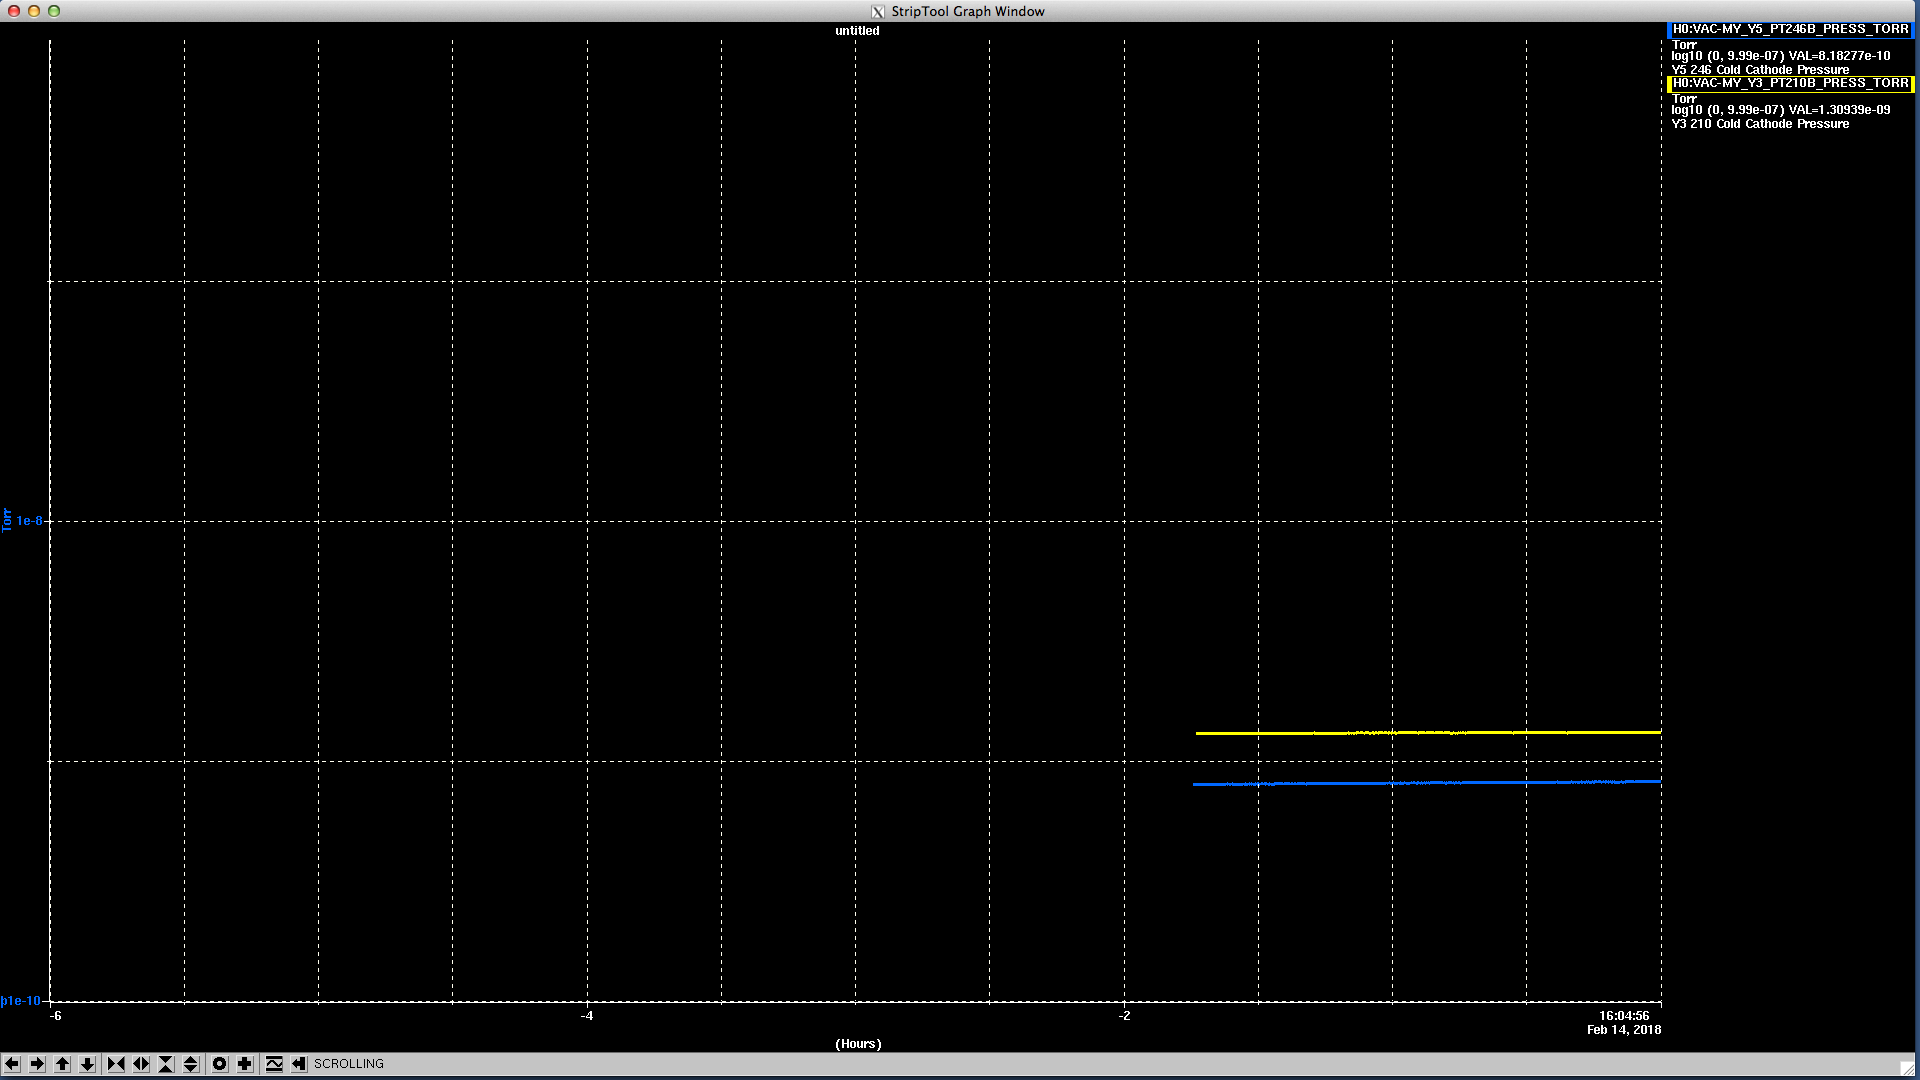1920x1080 pixels.
Task: Click the vertical zoom-out triangles icon
Action: pos(191,1064)
